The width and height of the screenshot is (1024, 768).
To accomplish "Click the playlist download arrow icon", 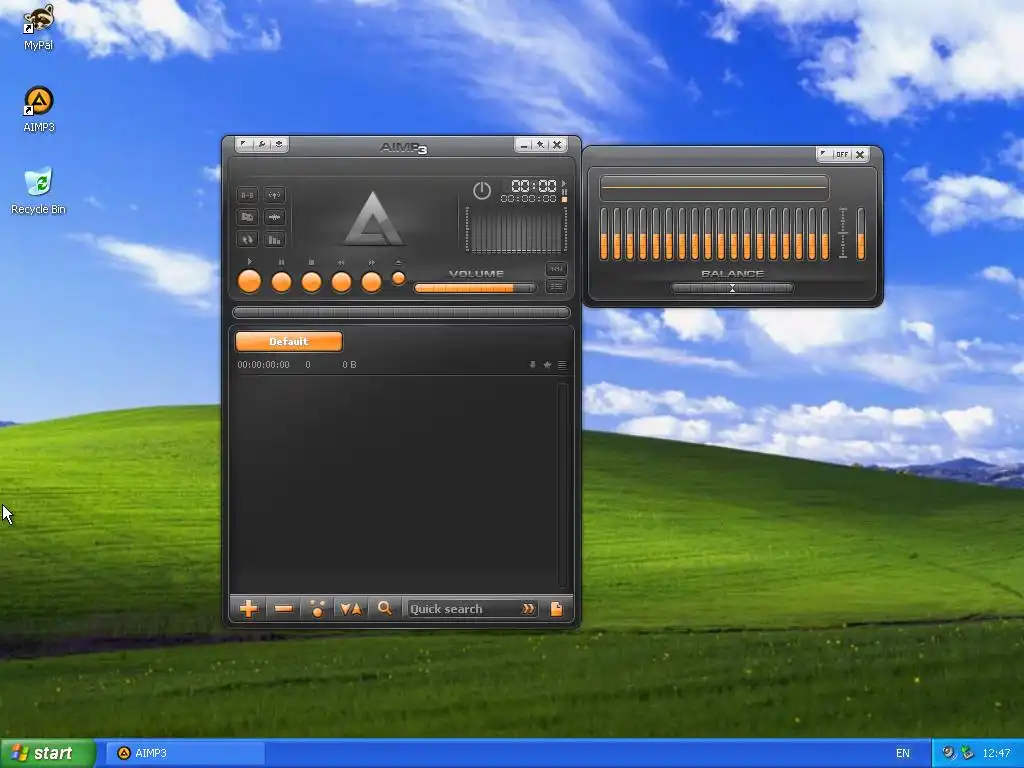I will click(533, 365).
